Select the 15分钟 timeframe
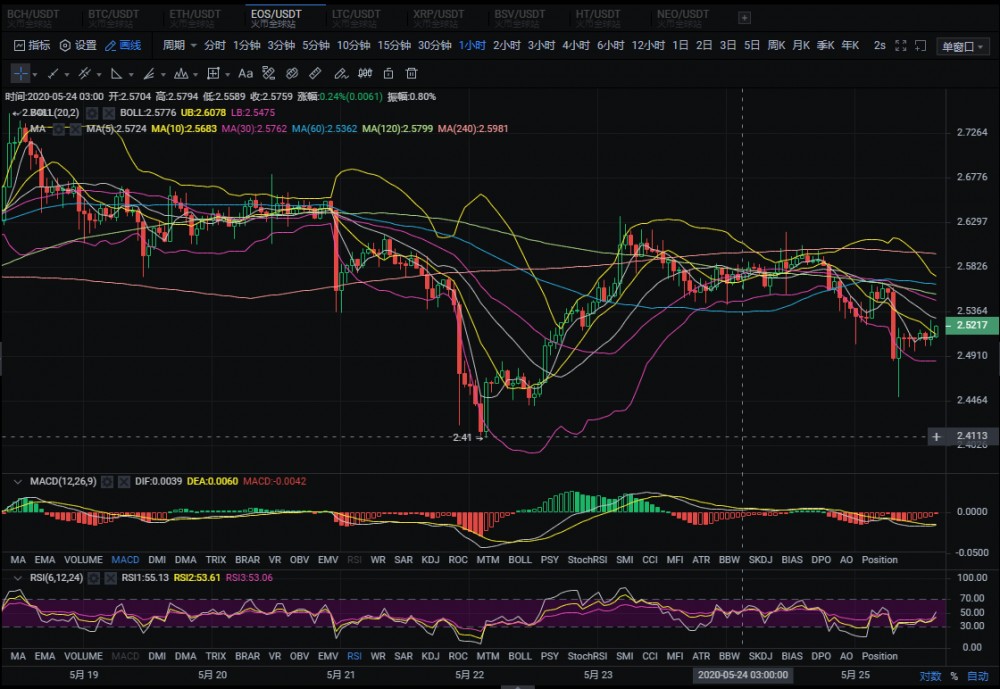Viewport: 1000px width, 689px height. (394, 45)
